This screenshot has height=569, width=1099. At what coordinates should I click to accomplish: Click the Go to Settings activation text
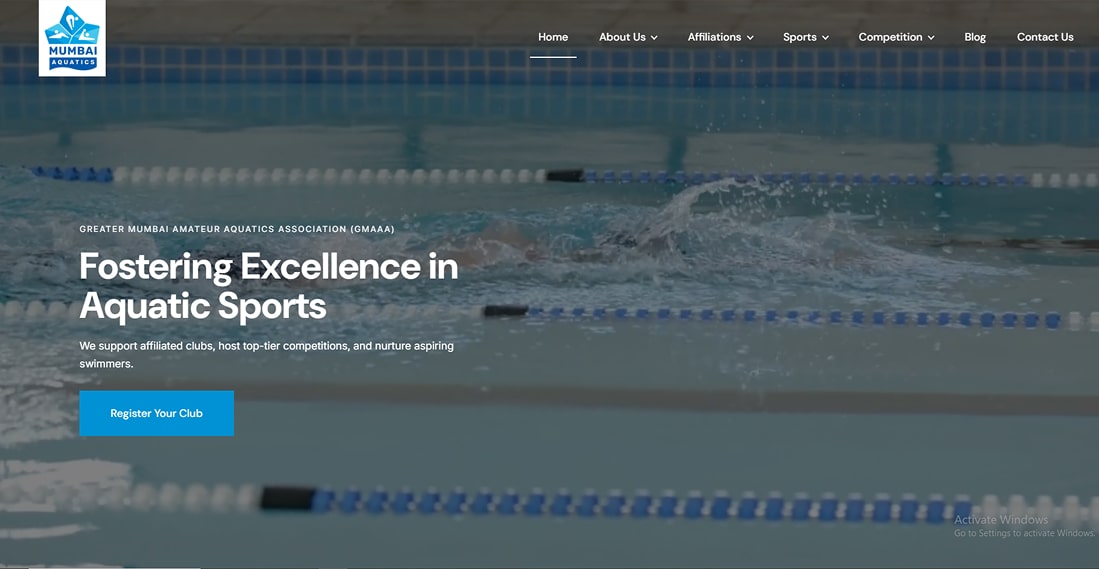[x=1024, y=534]
